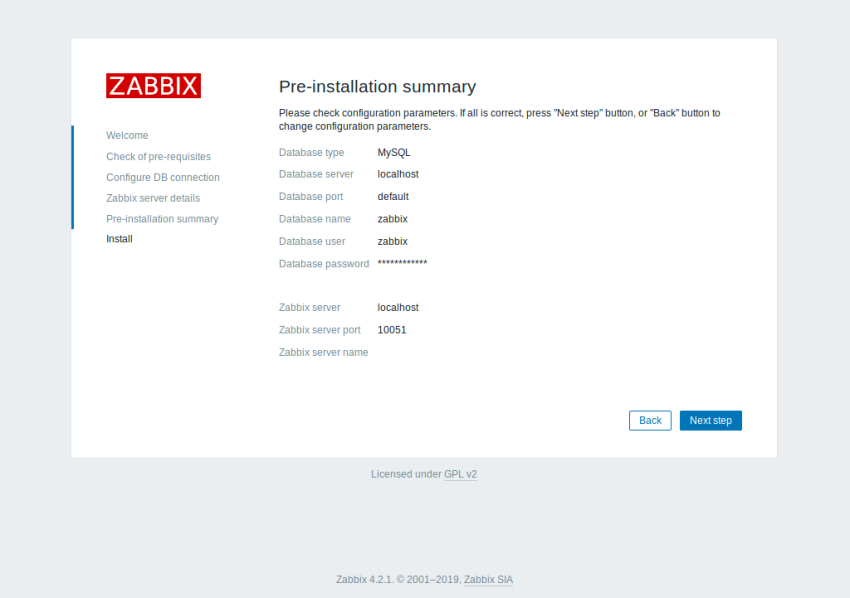This screenshot has width=850, height=598.
Task: Select Configure DB connection step
Action: pyautogui.click(x=163, y=177)
